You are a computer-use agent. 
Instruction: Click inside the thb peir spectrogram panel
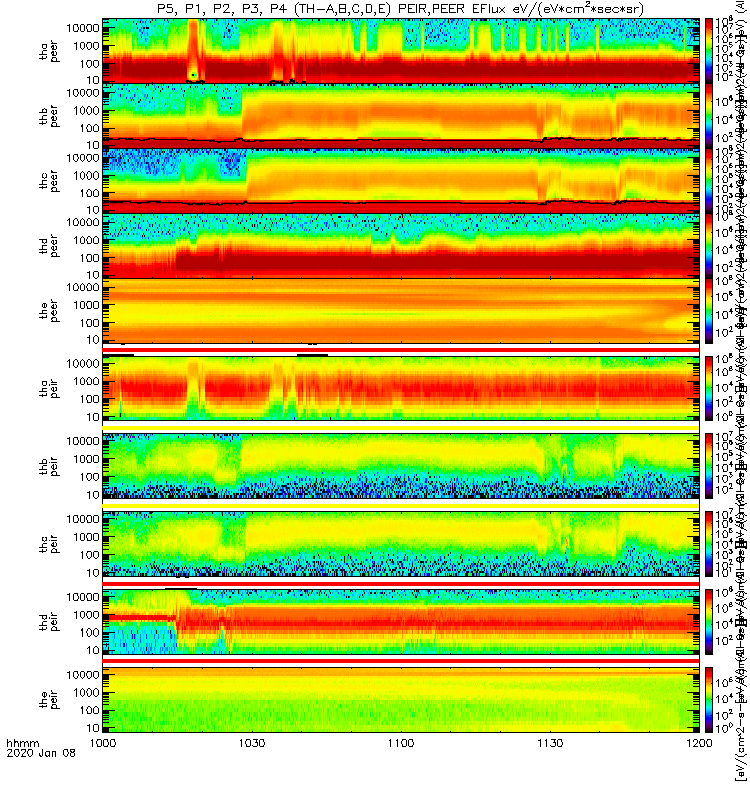401,466
